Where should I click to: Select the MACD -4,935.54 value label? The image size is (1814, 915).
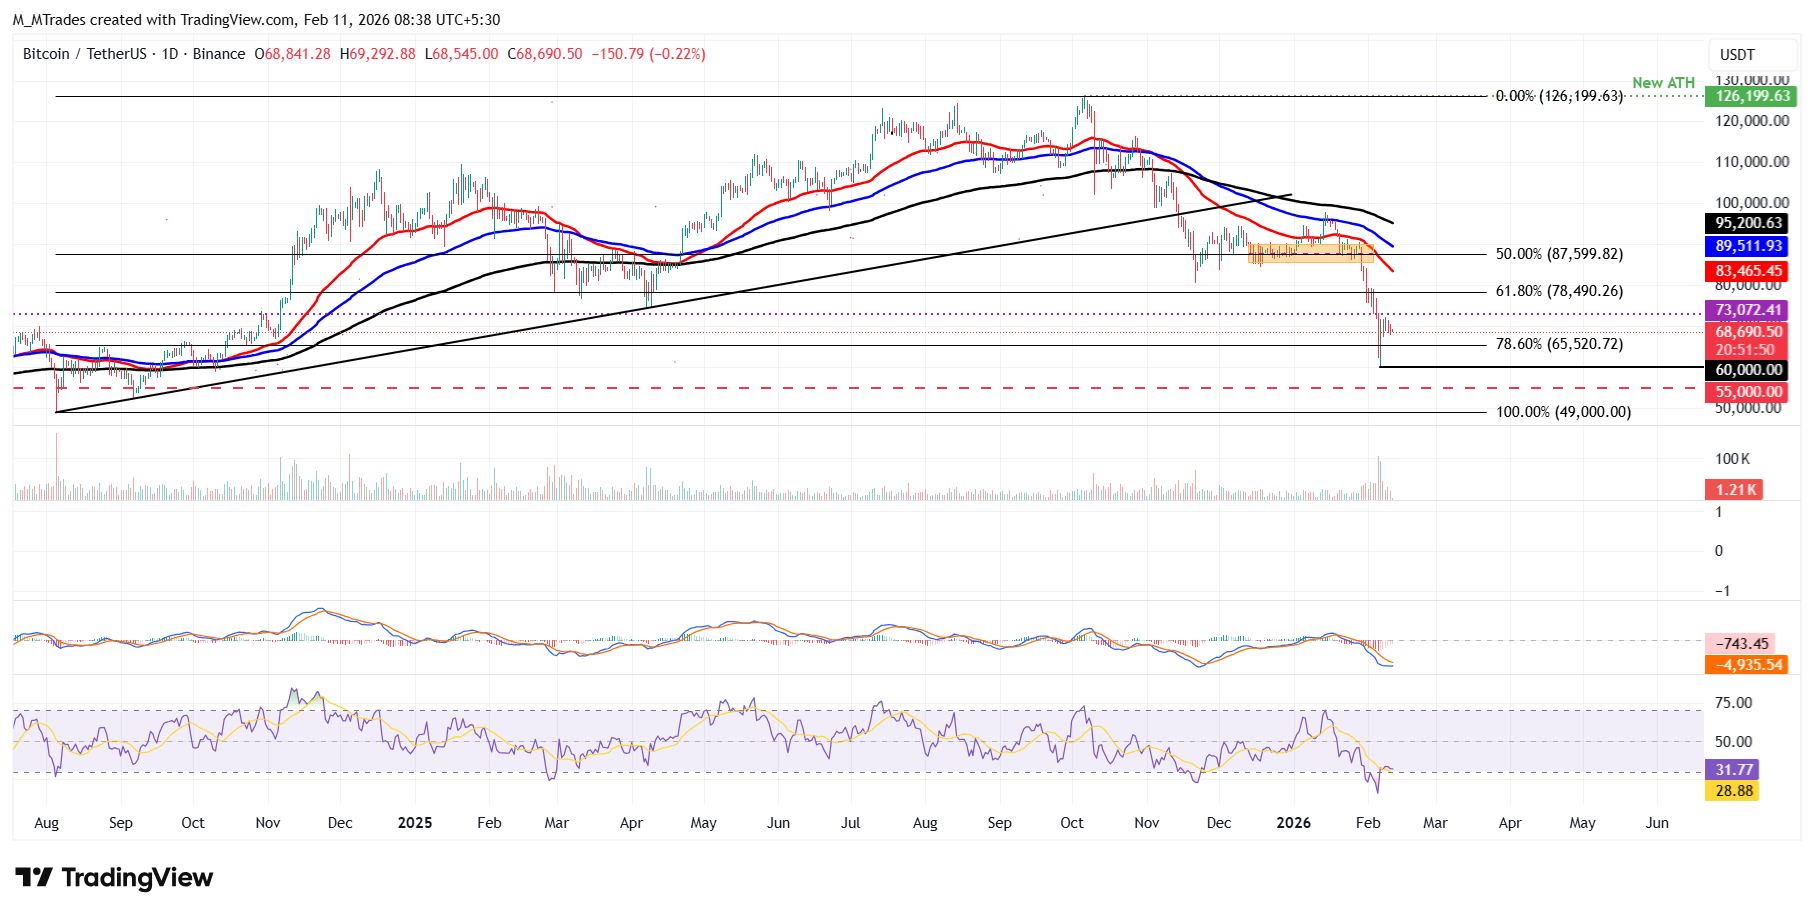tap(1745, 665)
